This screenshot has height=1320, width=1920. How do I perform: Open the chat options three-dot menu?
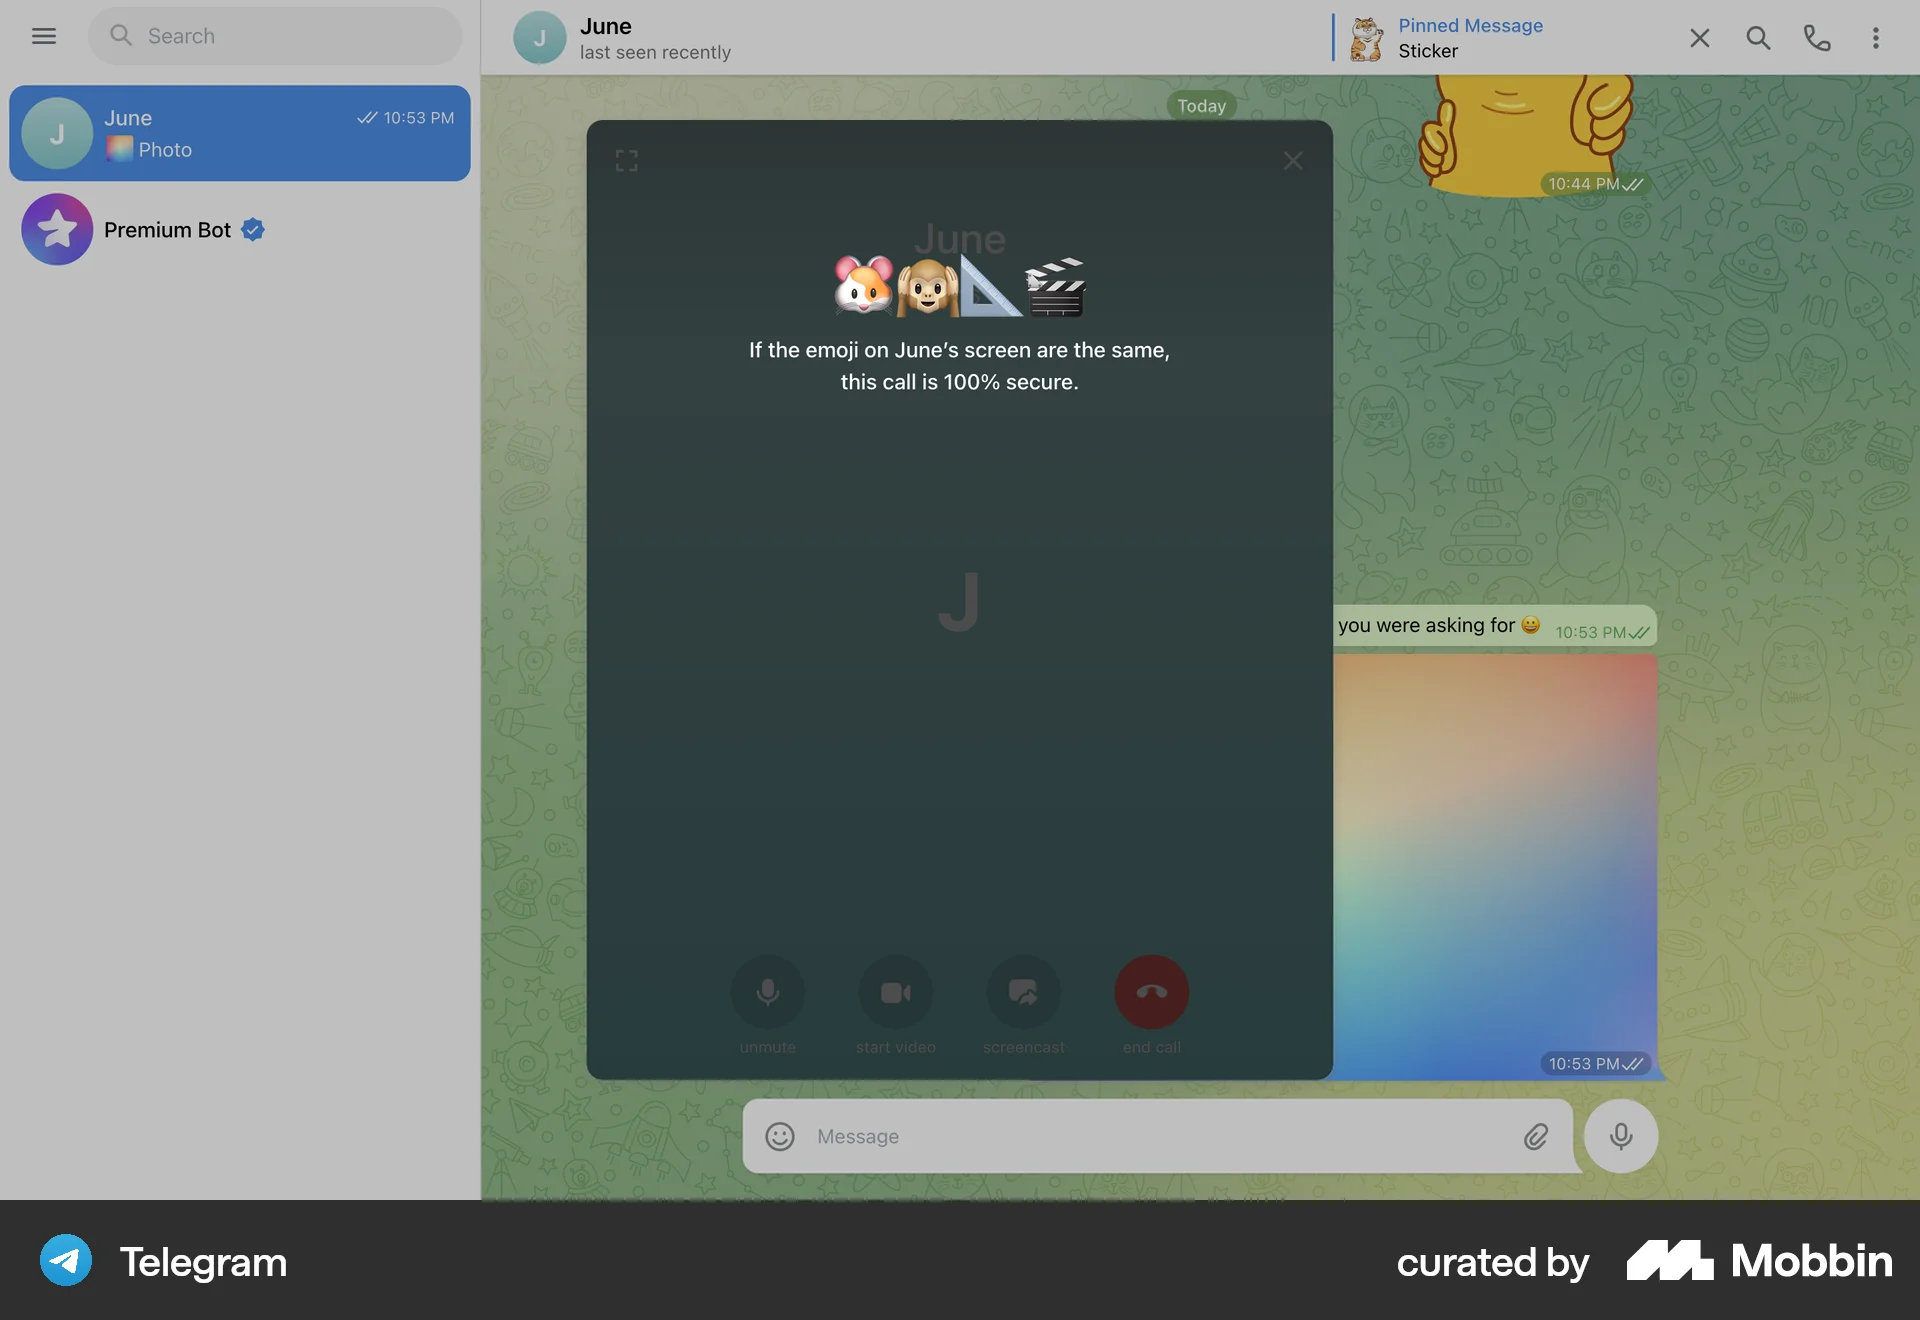point(1877,37)
